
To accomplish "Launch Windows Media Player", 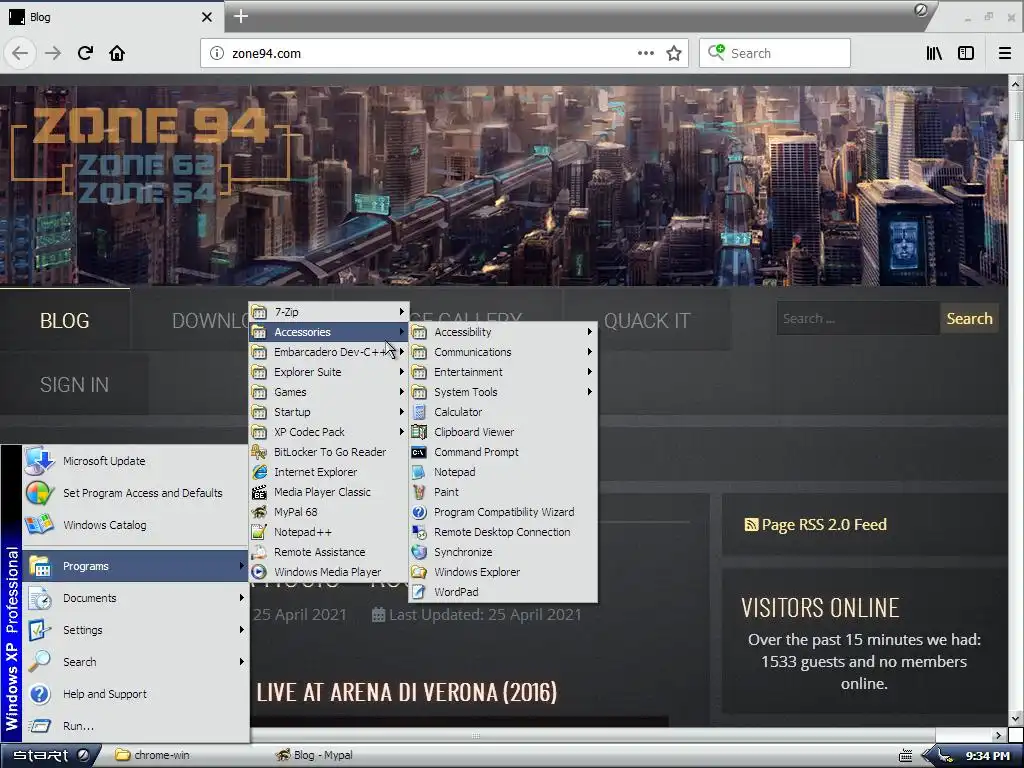I will [329, 572].
